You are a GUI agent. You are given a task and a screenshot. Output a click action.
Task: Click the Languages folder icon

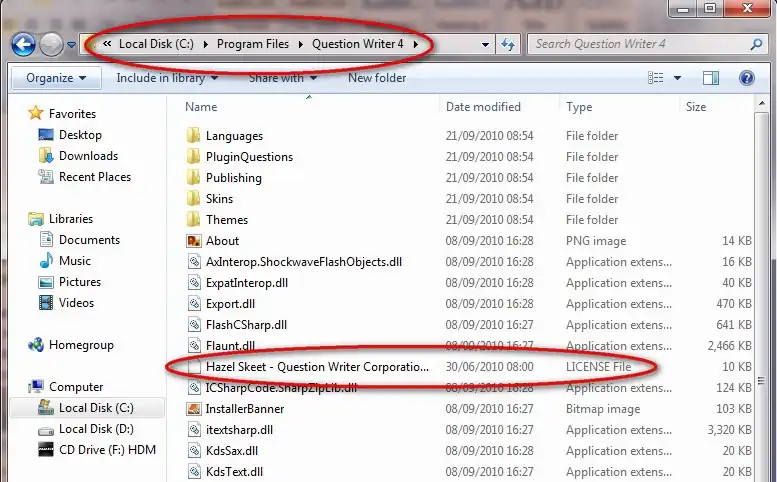click(194, 136)
